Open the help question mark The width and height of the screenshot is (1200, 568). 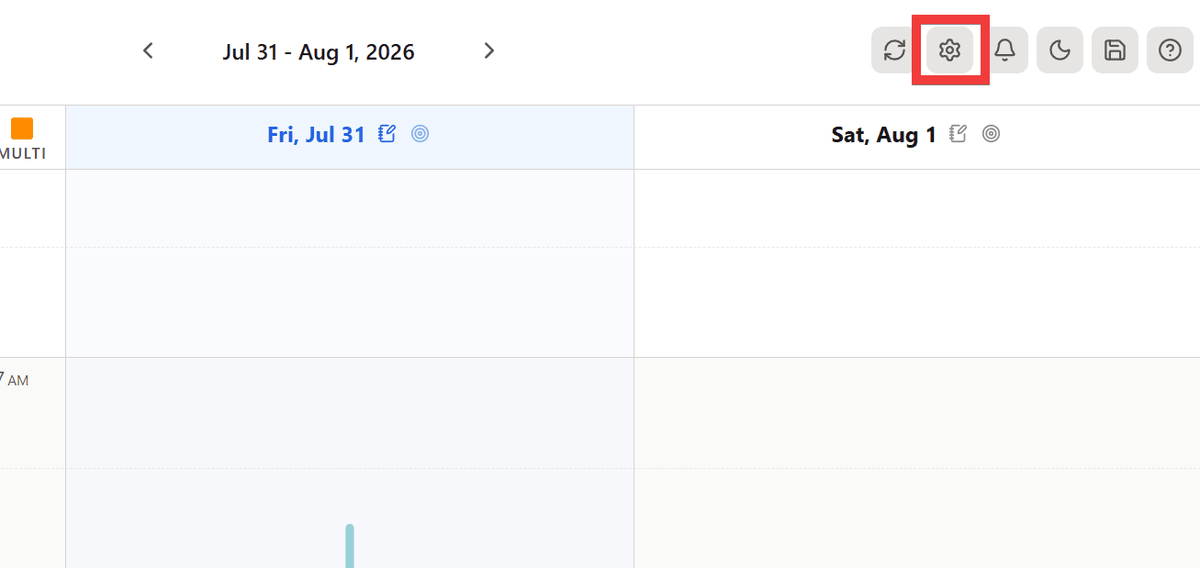[x=1170, y=51]
